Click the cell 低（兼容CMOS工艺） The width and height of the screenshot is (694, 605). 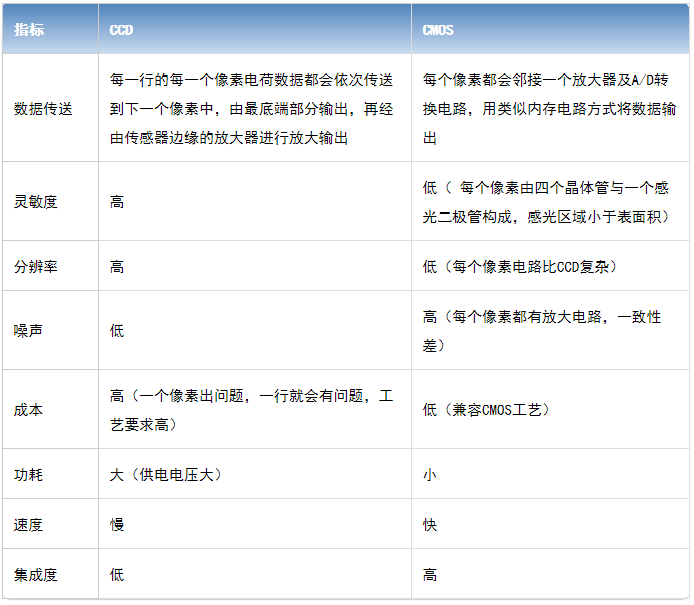pos(487,410)
